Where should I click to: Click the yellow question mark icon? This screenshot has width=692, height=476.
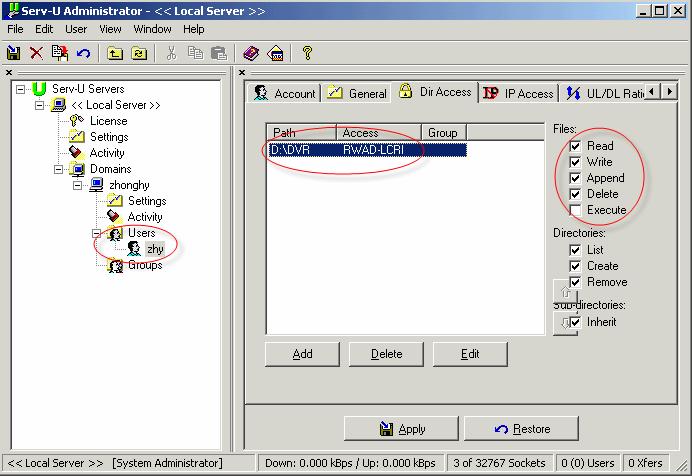pyautogui.click(x=307, y=53)
